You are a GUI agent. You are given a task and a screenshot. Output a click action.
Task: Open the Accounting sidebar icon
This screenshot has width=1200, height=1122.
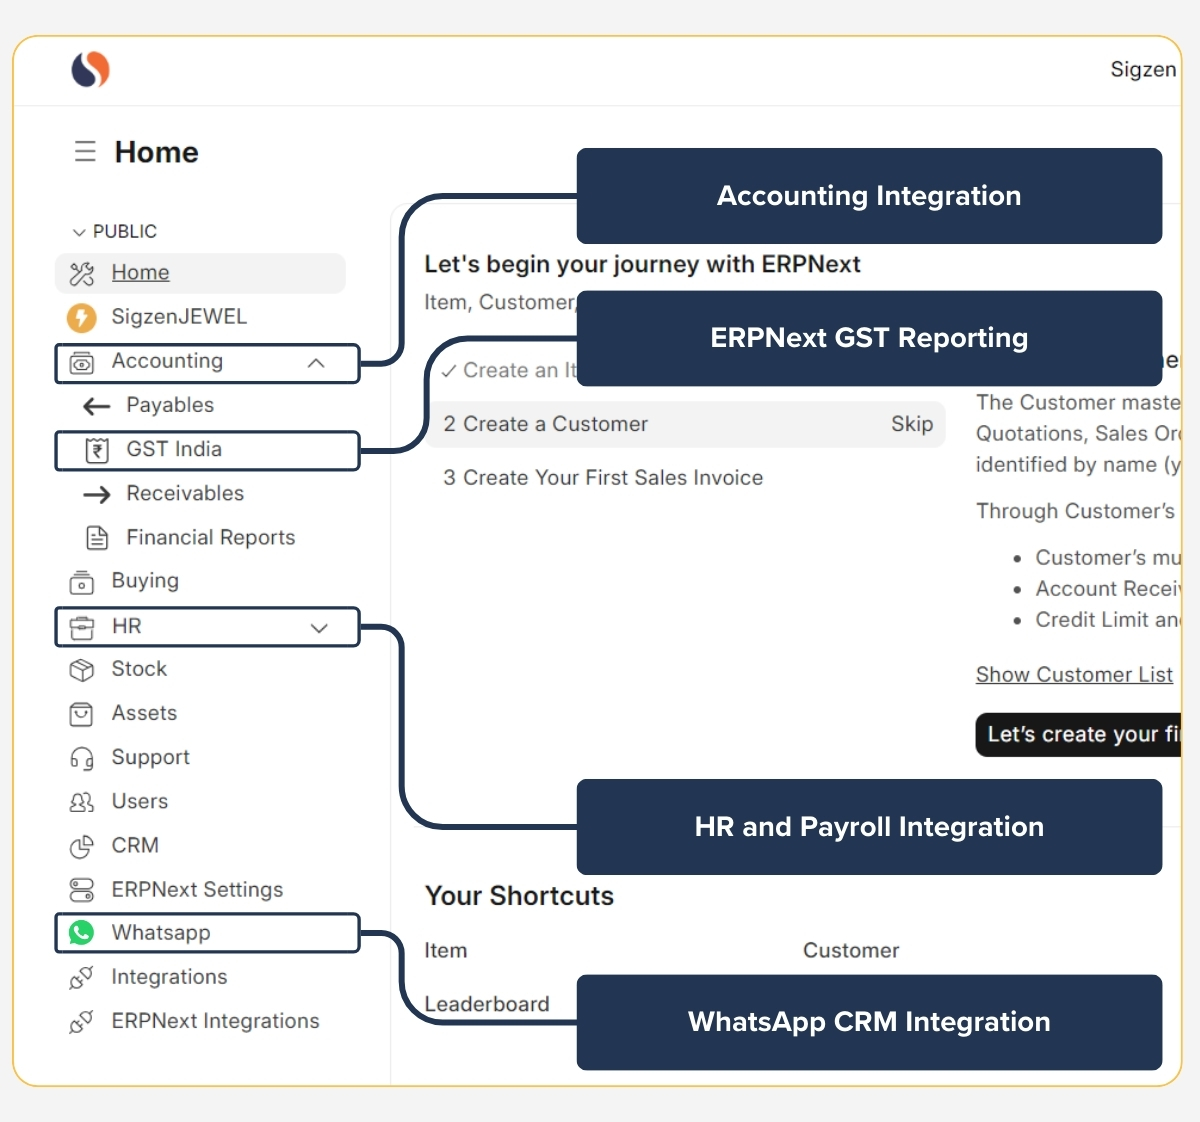(84, 361)
